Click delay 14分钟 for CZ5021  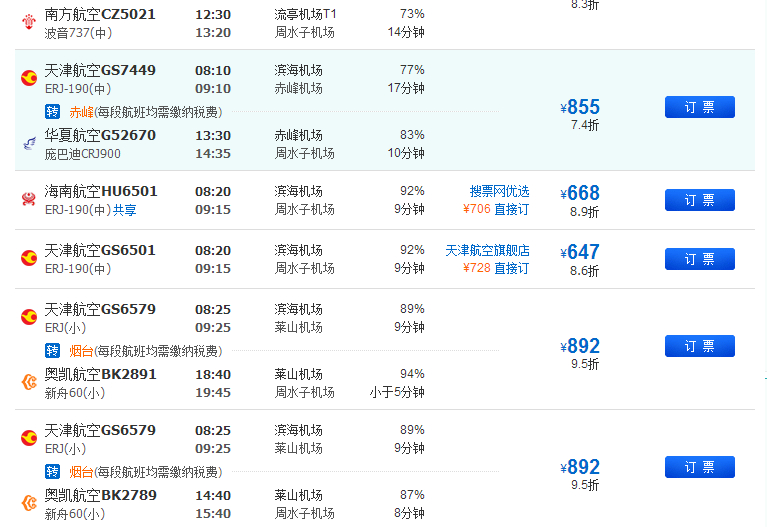[x=406, y=32]
